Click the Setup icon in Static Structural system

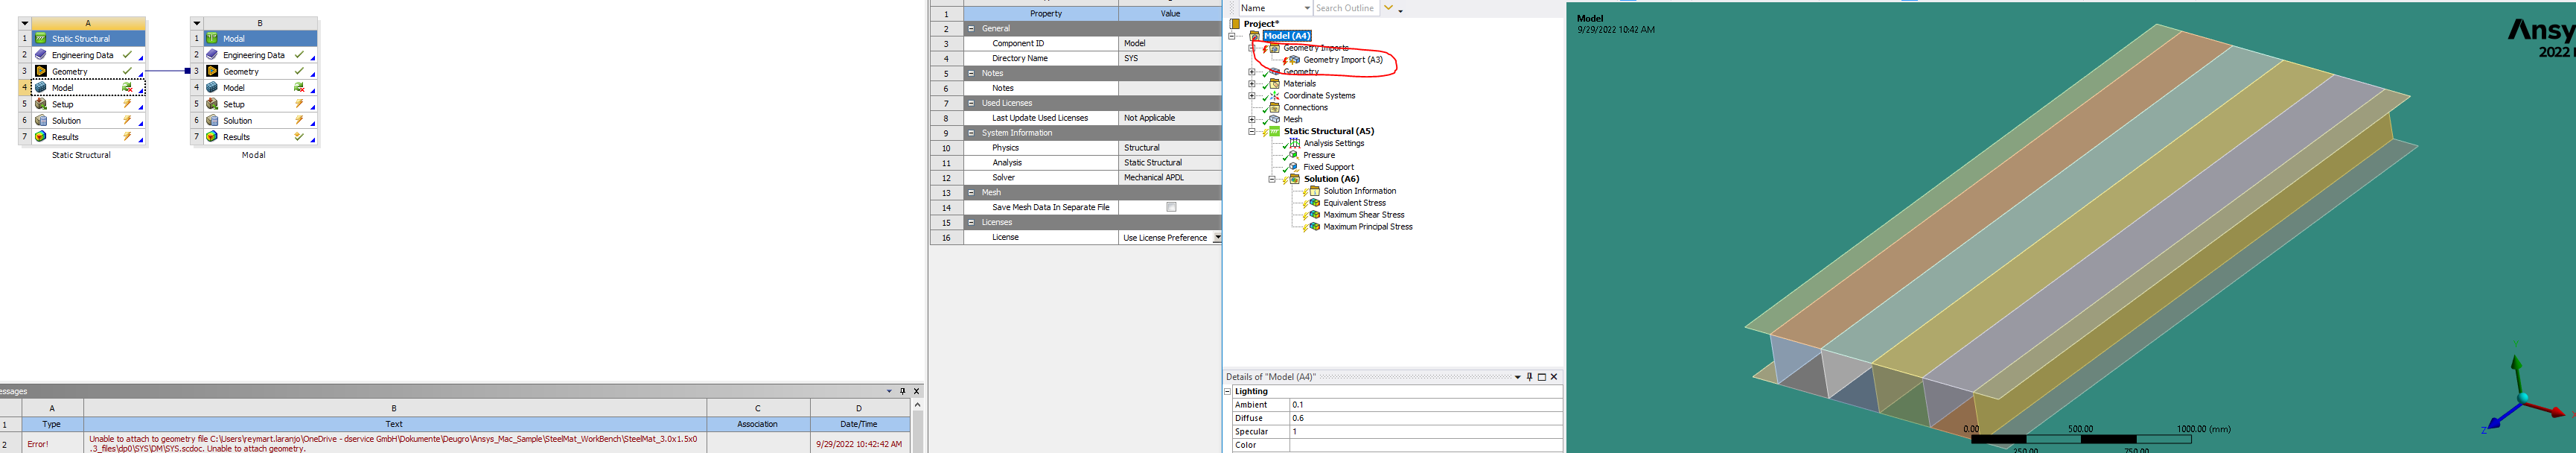pos(41,104)
